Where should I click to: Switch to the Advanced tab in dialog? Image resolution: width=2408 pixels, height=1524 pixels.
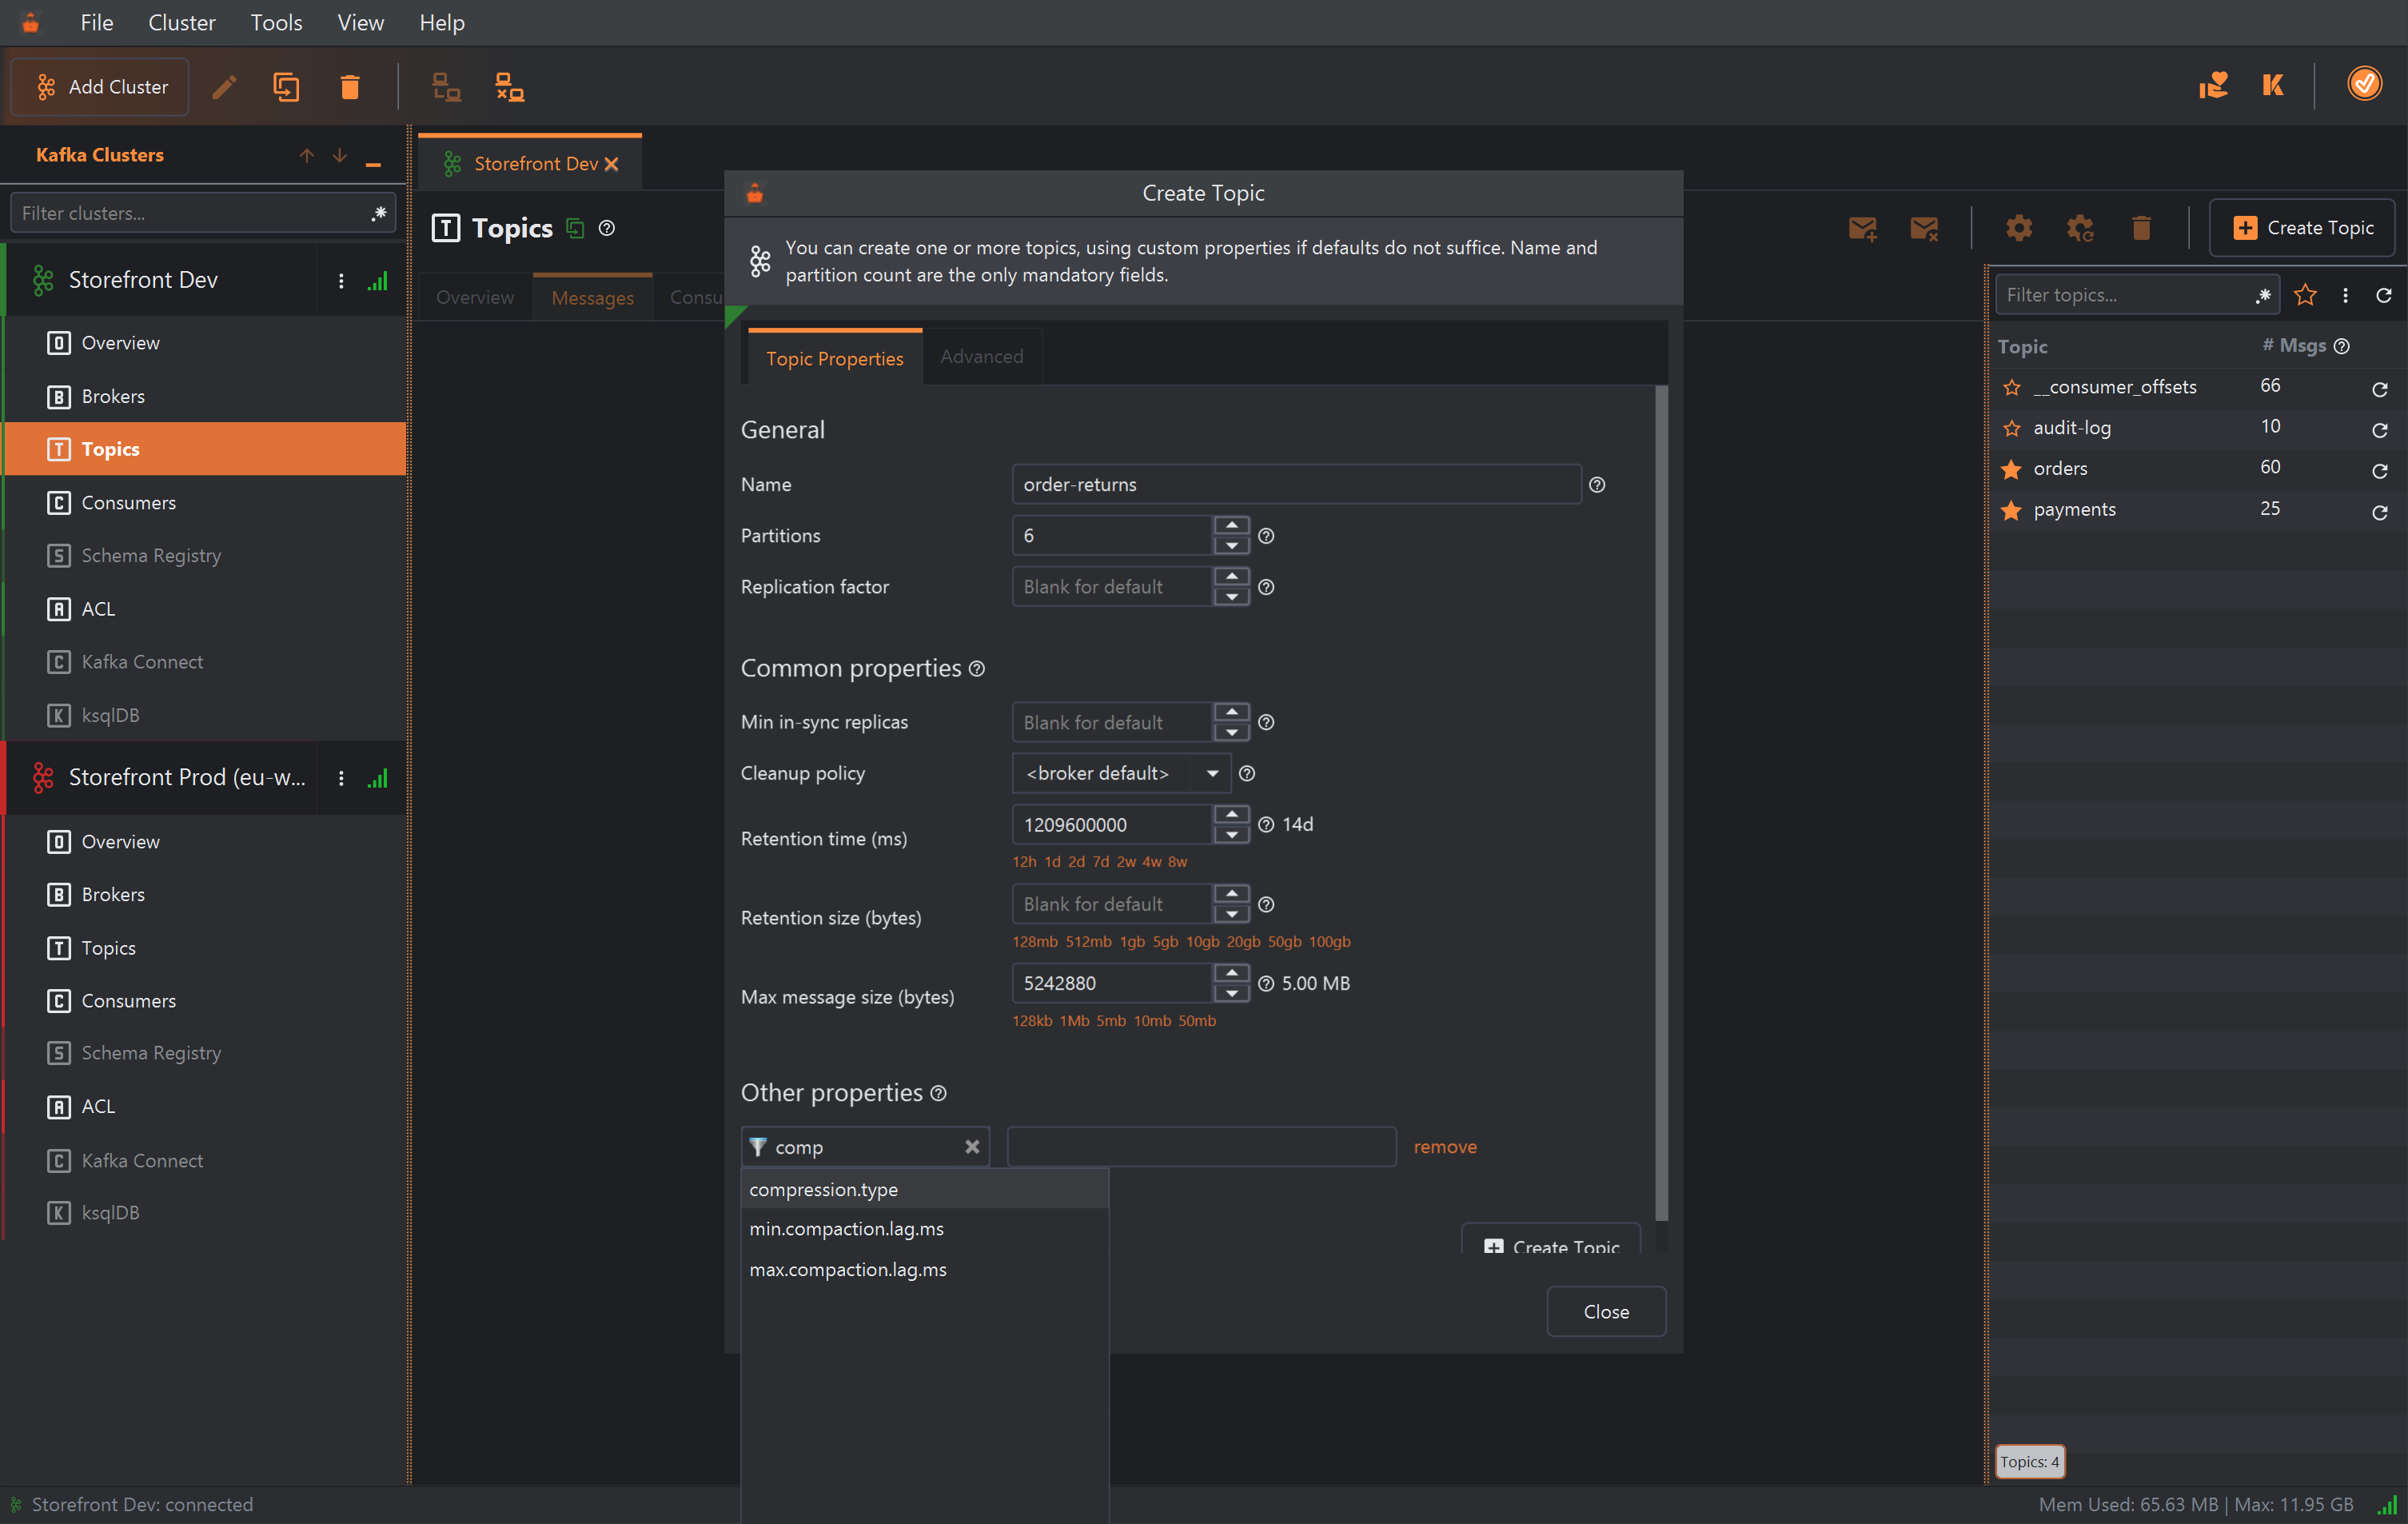(x=981, y=357)
